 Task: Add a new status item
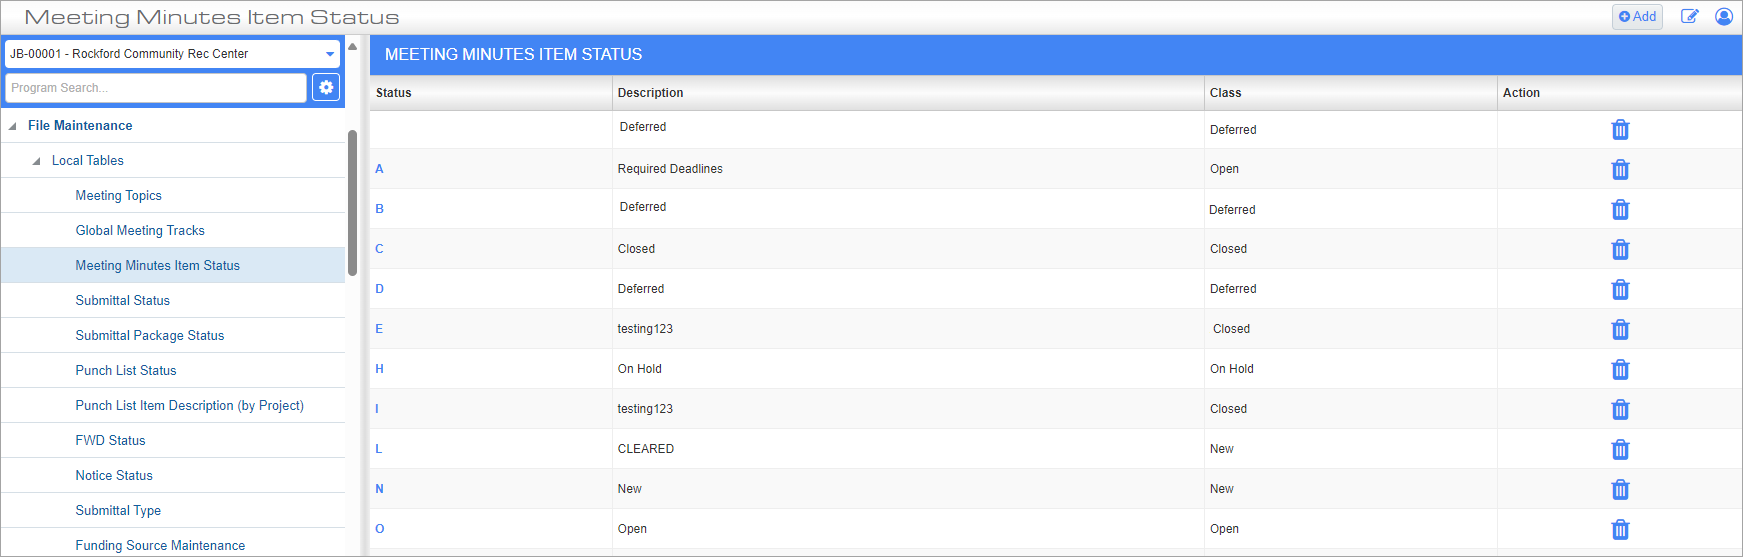[1637, 16]
